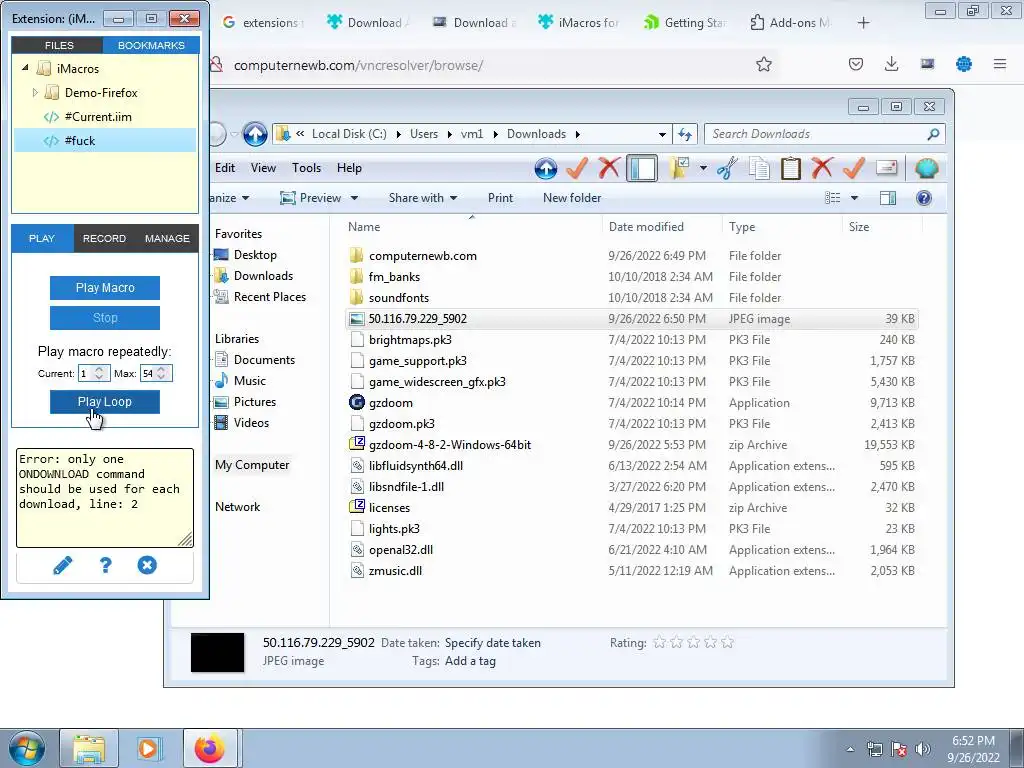Click the refresh arrows beside address bar
The width and height of the screenshot is (1024, 768).
[x=684, y=134]
